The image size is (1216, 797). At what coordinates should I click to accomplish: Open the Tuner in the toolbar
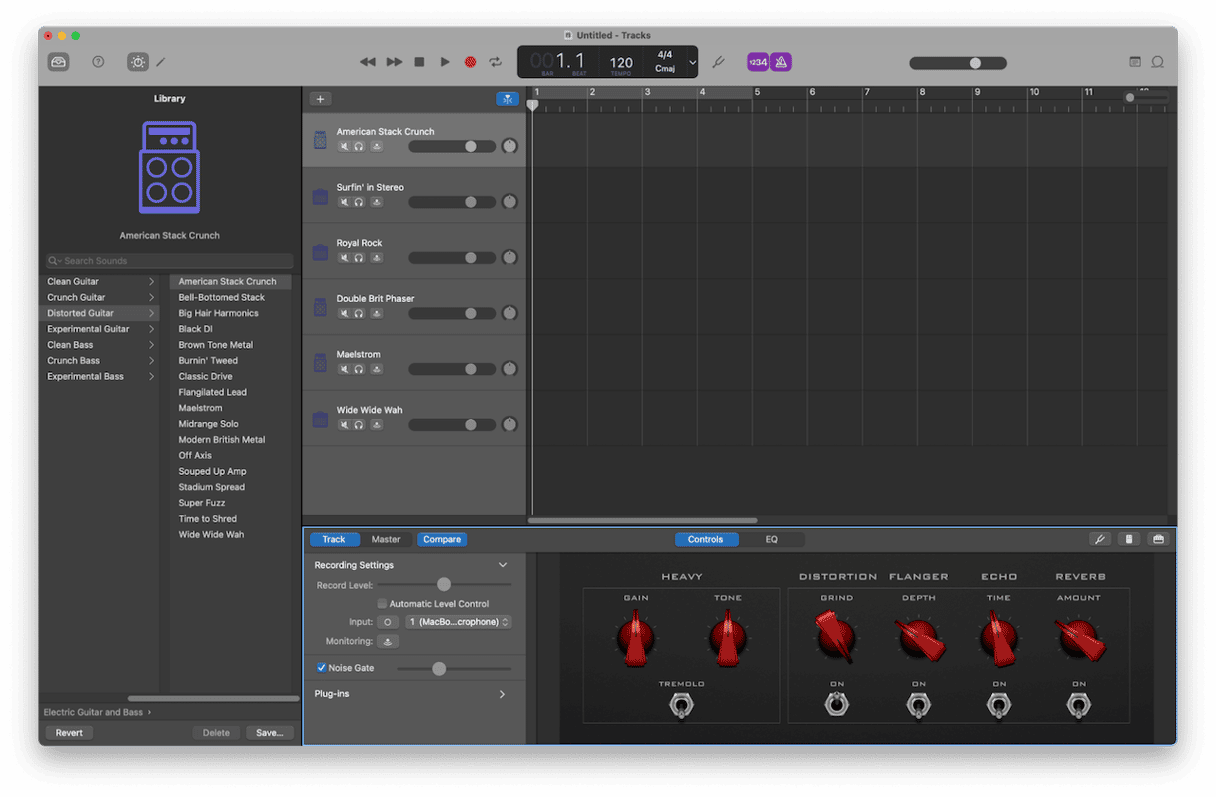(x=718, y=62)
